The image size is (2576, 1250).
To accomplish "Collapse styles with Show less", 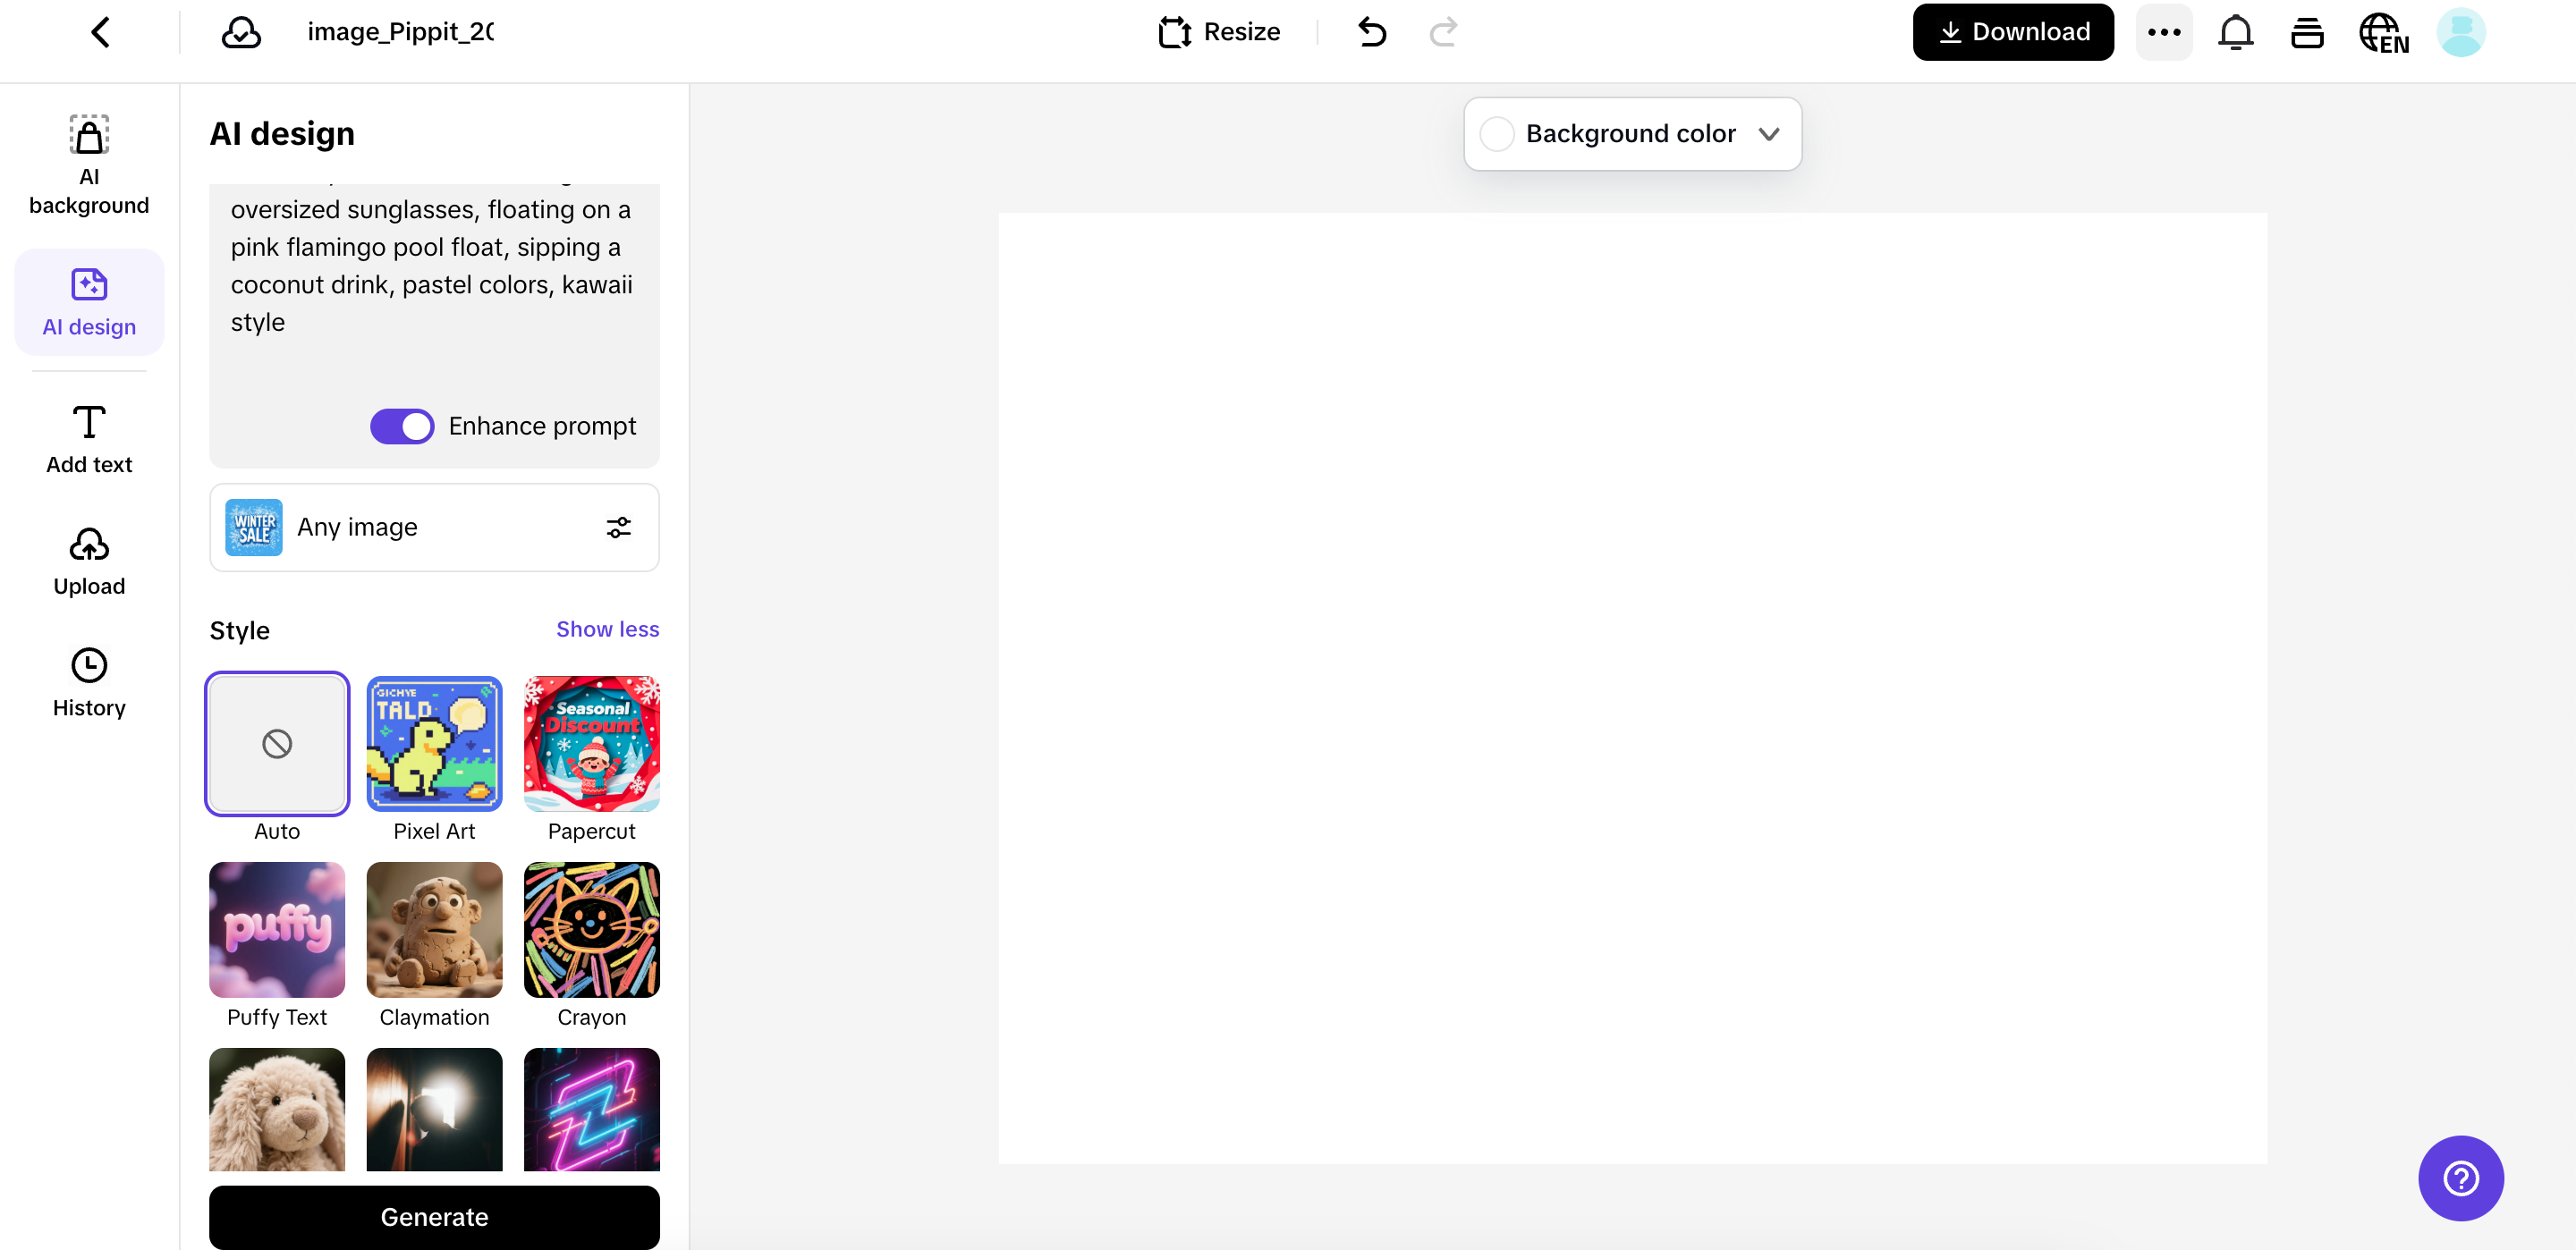I will click(607, 629).
